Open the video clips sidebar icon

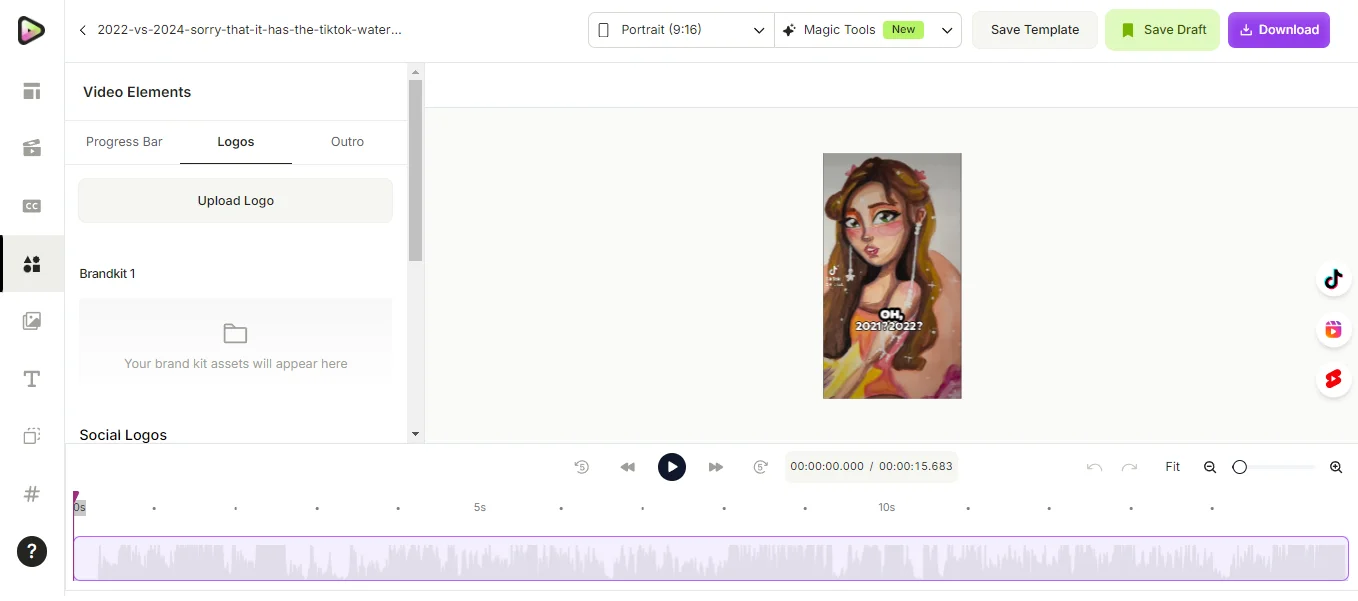(x=32, y=149)
